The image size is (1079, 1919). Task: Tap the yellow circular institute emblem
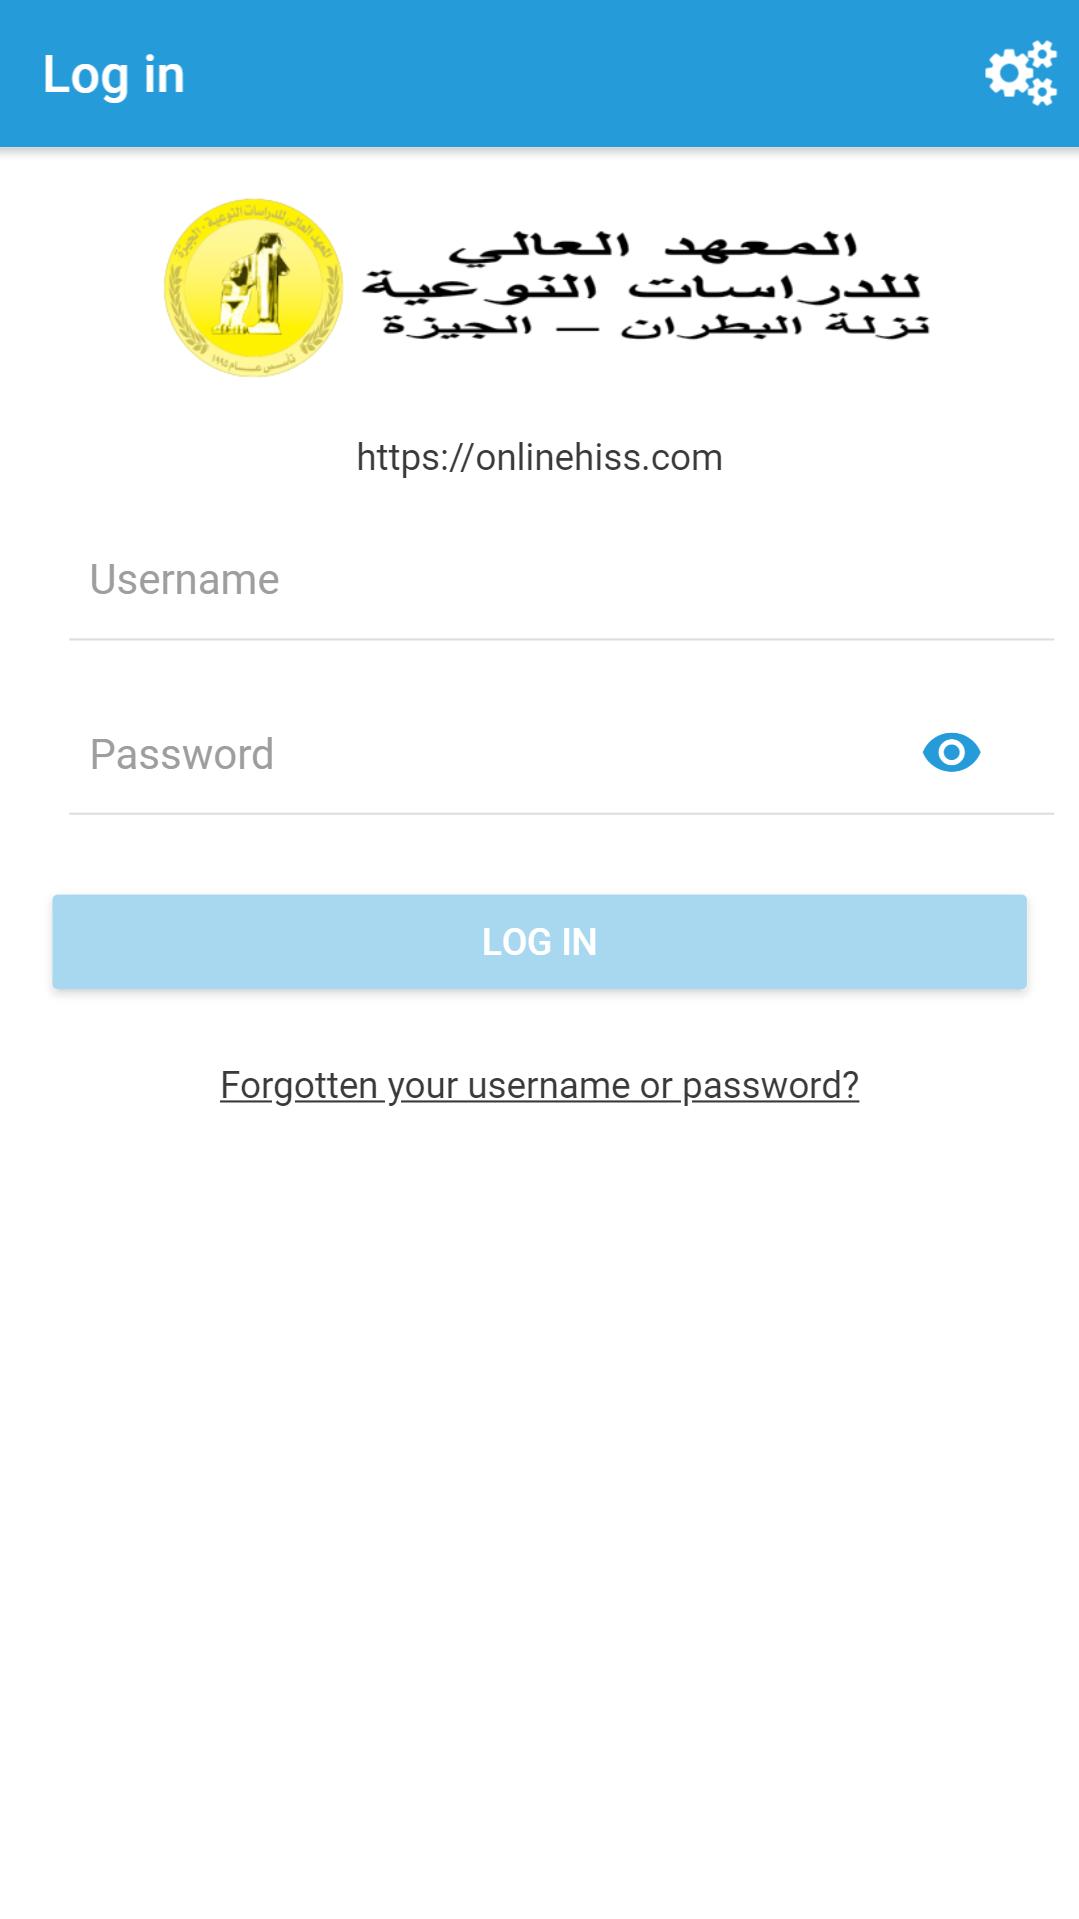(x=253, y=287)
